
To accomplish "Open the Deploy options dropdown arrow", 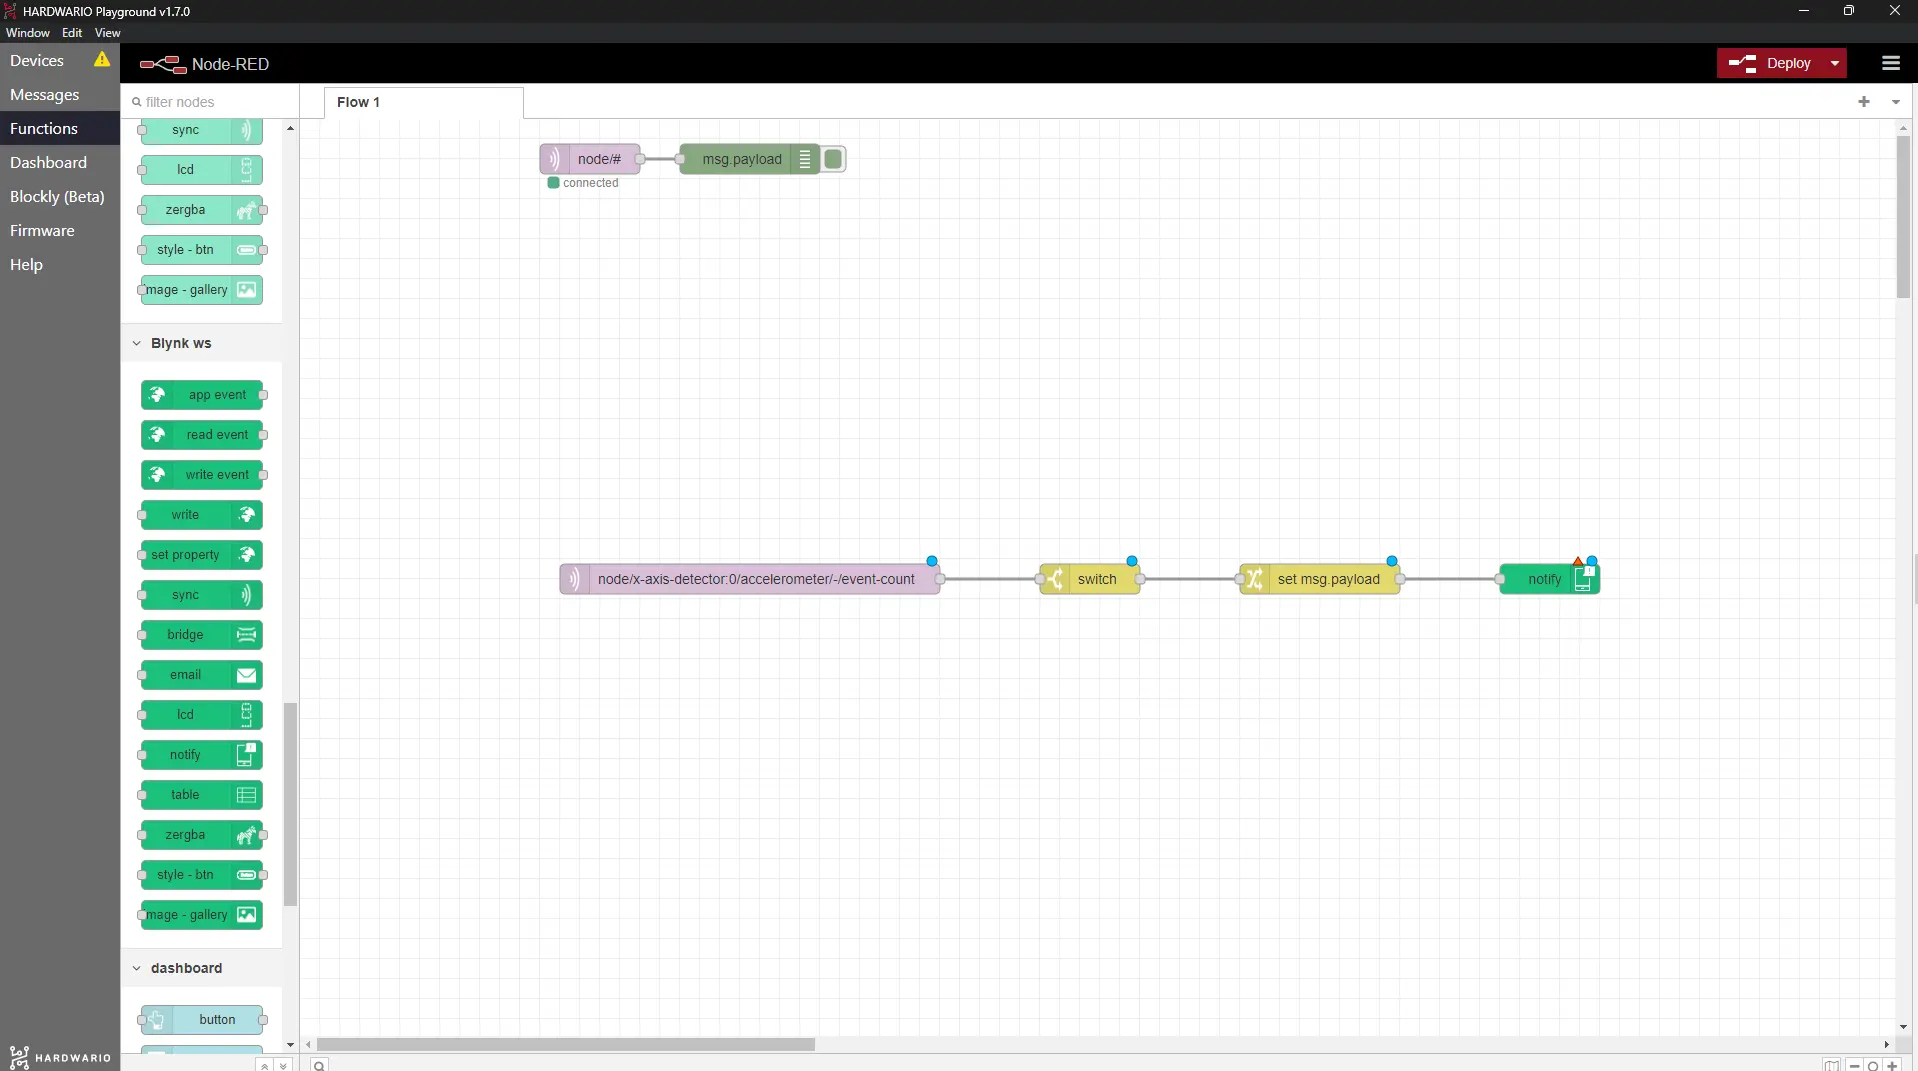I will [1835, 63].
